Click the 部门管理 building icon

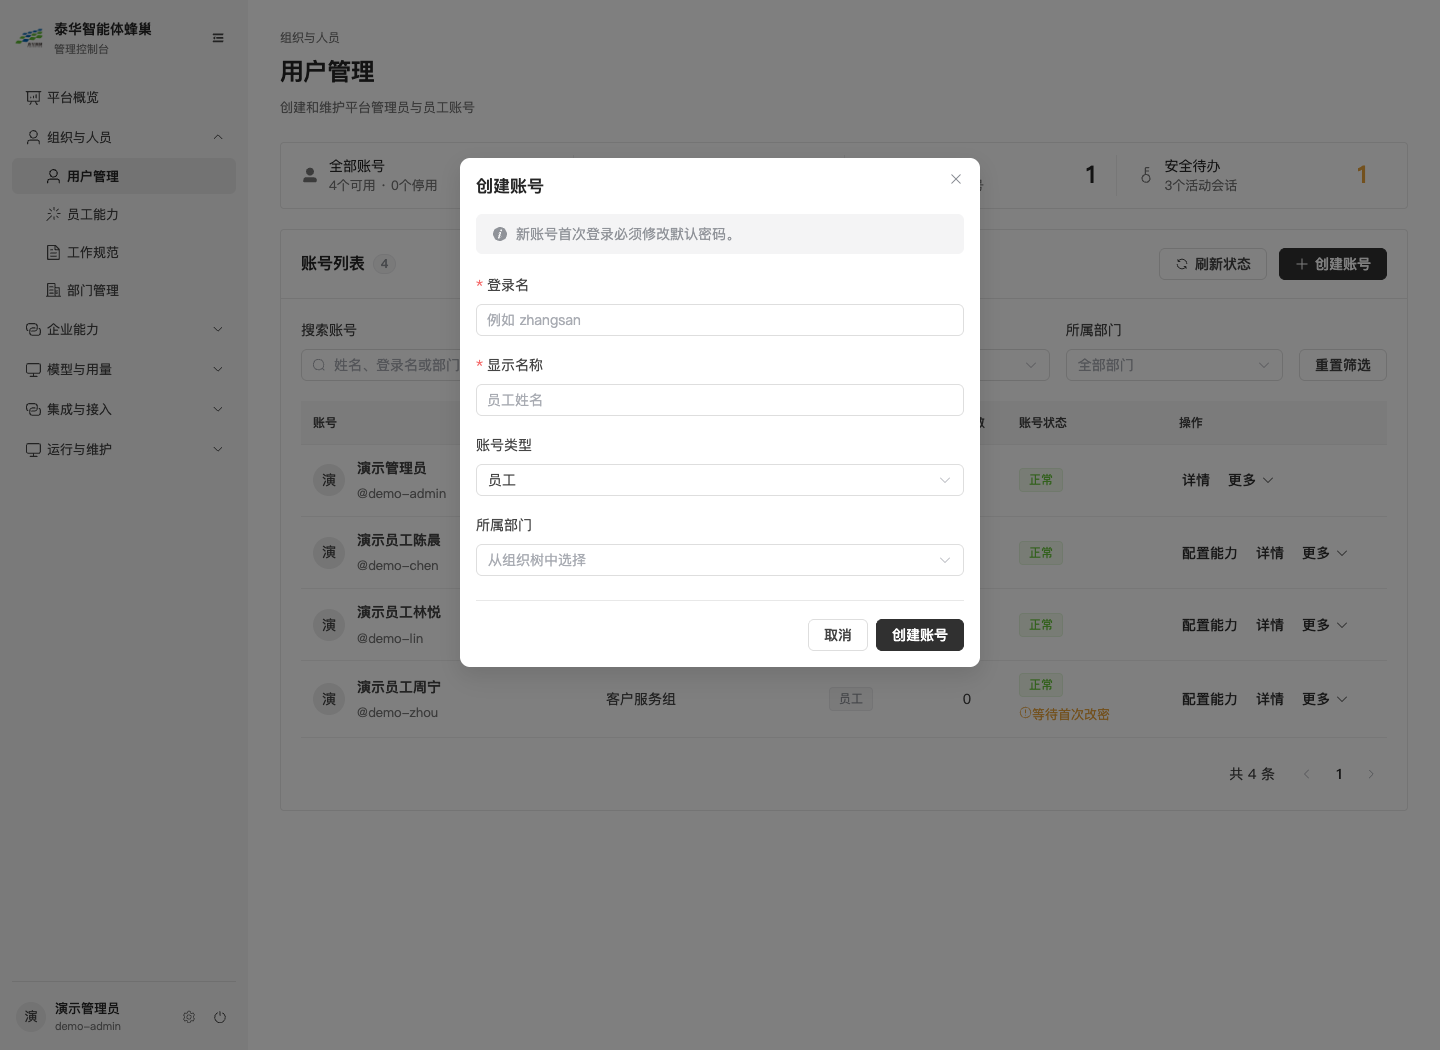[x=54, y=290]
